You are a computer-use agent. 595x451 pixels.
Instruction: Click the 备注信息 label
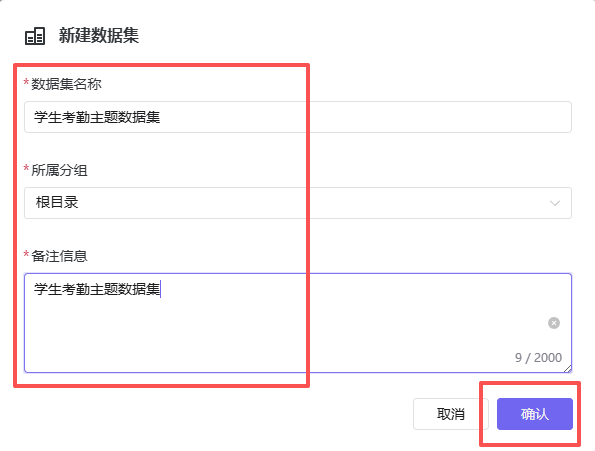[59, 256]
